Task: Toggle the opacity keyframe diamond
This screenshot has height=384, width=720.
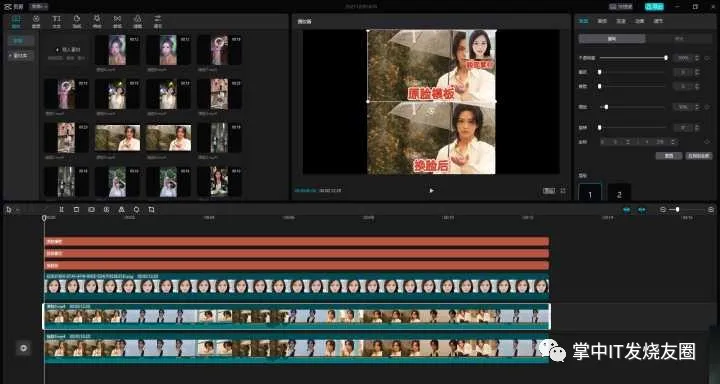Action: click(707, 58)
